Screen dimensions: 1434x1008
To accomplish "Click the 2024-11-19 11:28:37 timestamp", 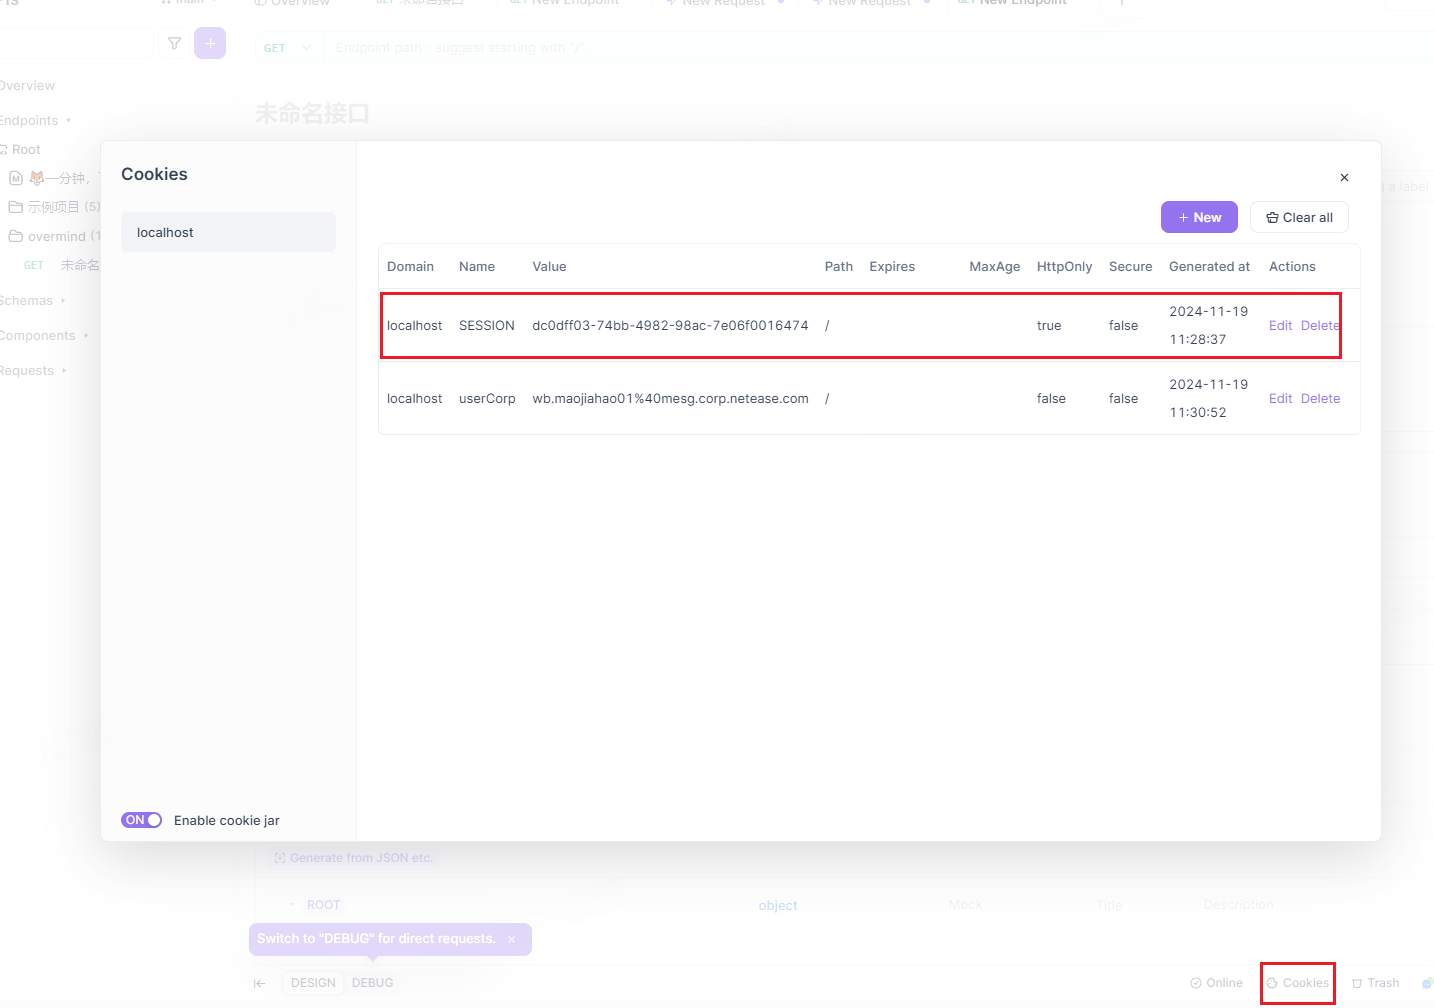I will coord(1208,325).
